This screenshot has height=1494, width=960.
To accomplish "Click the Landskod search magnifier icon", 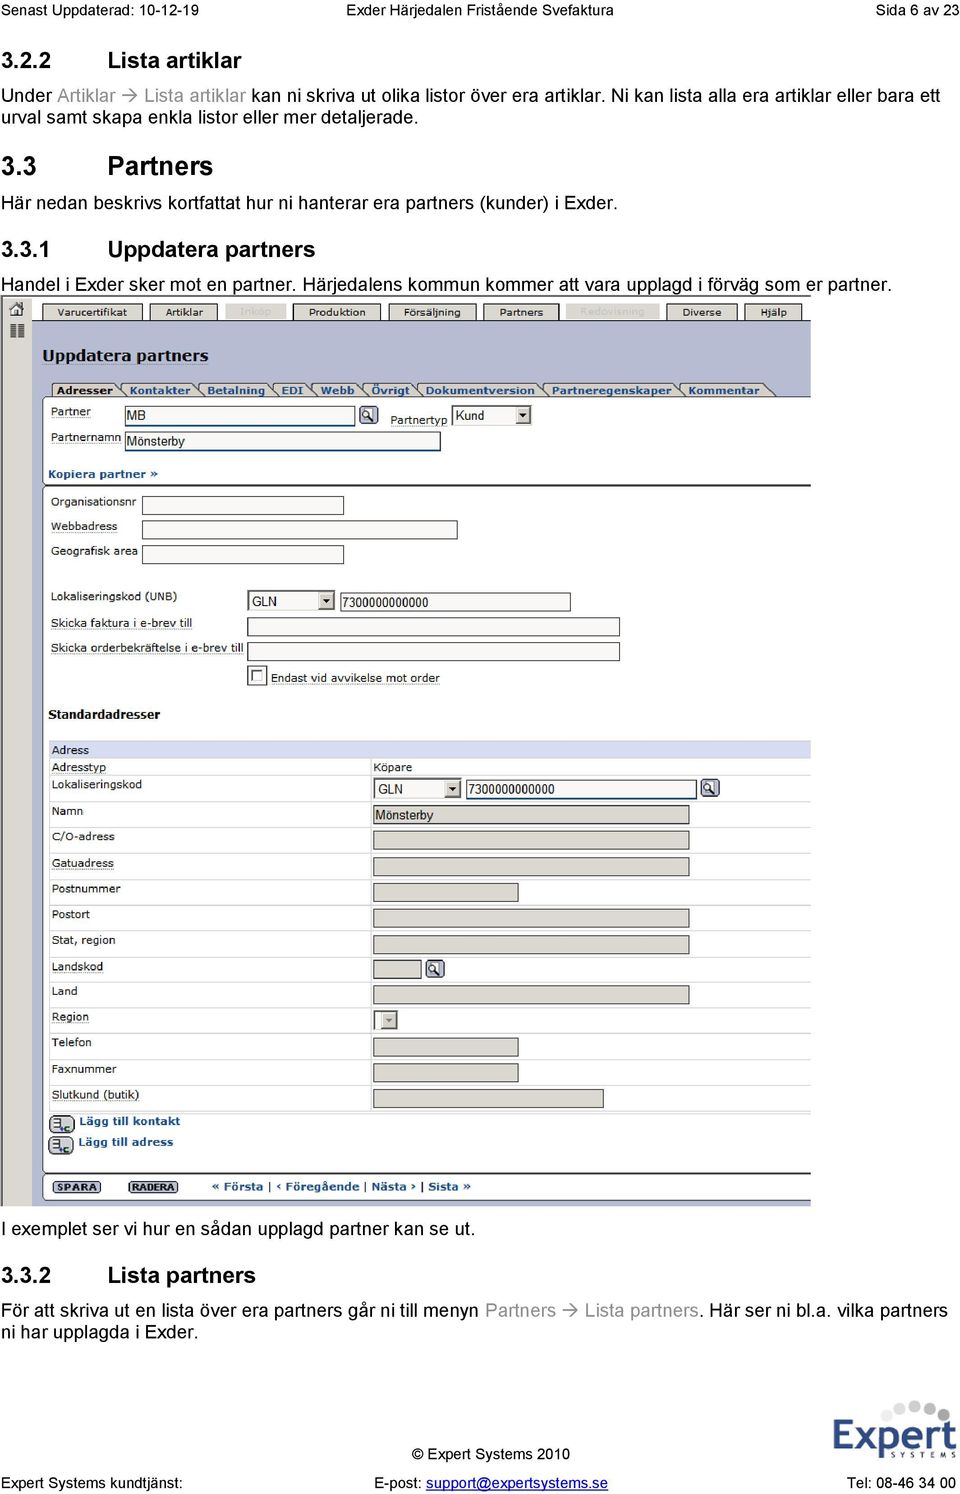I will [435, 968].
